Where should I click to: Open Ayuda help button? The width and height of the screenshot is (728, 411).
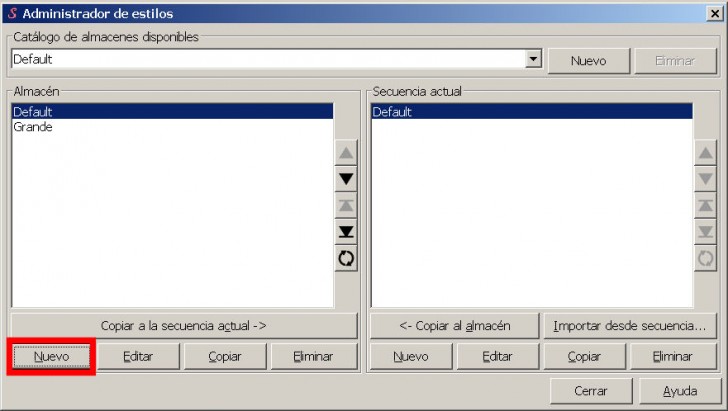tap(680, 391)
